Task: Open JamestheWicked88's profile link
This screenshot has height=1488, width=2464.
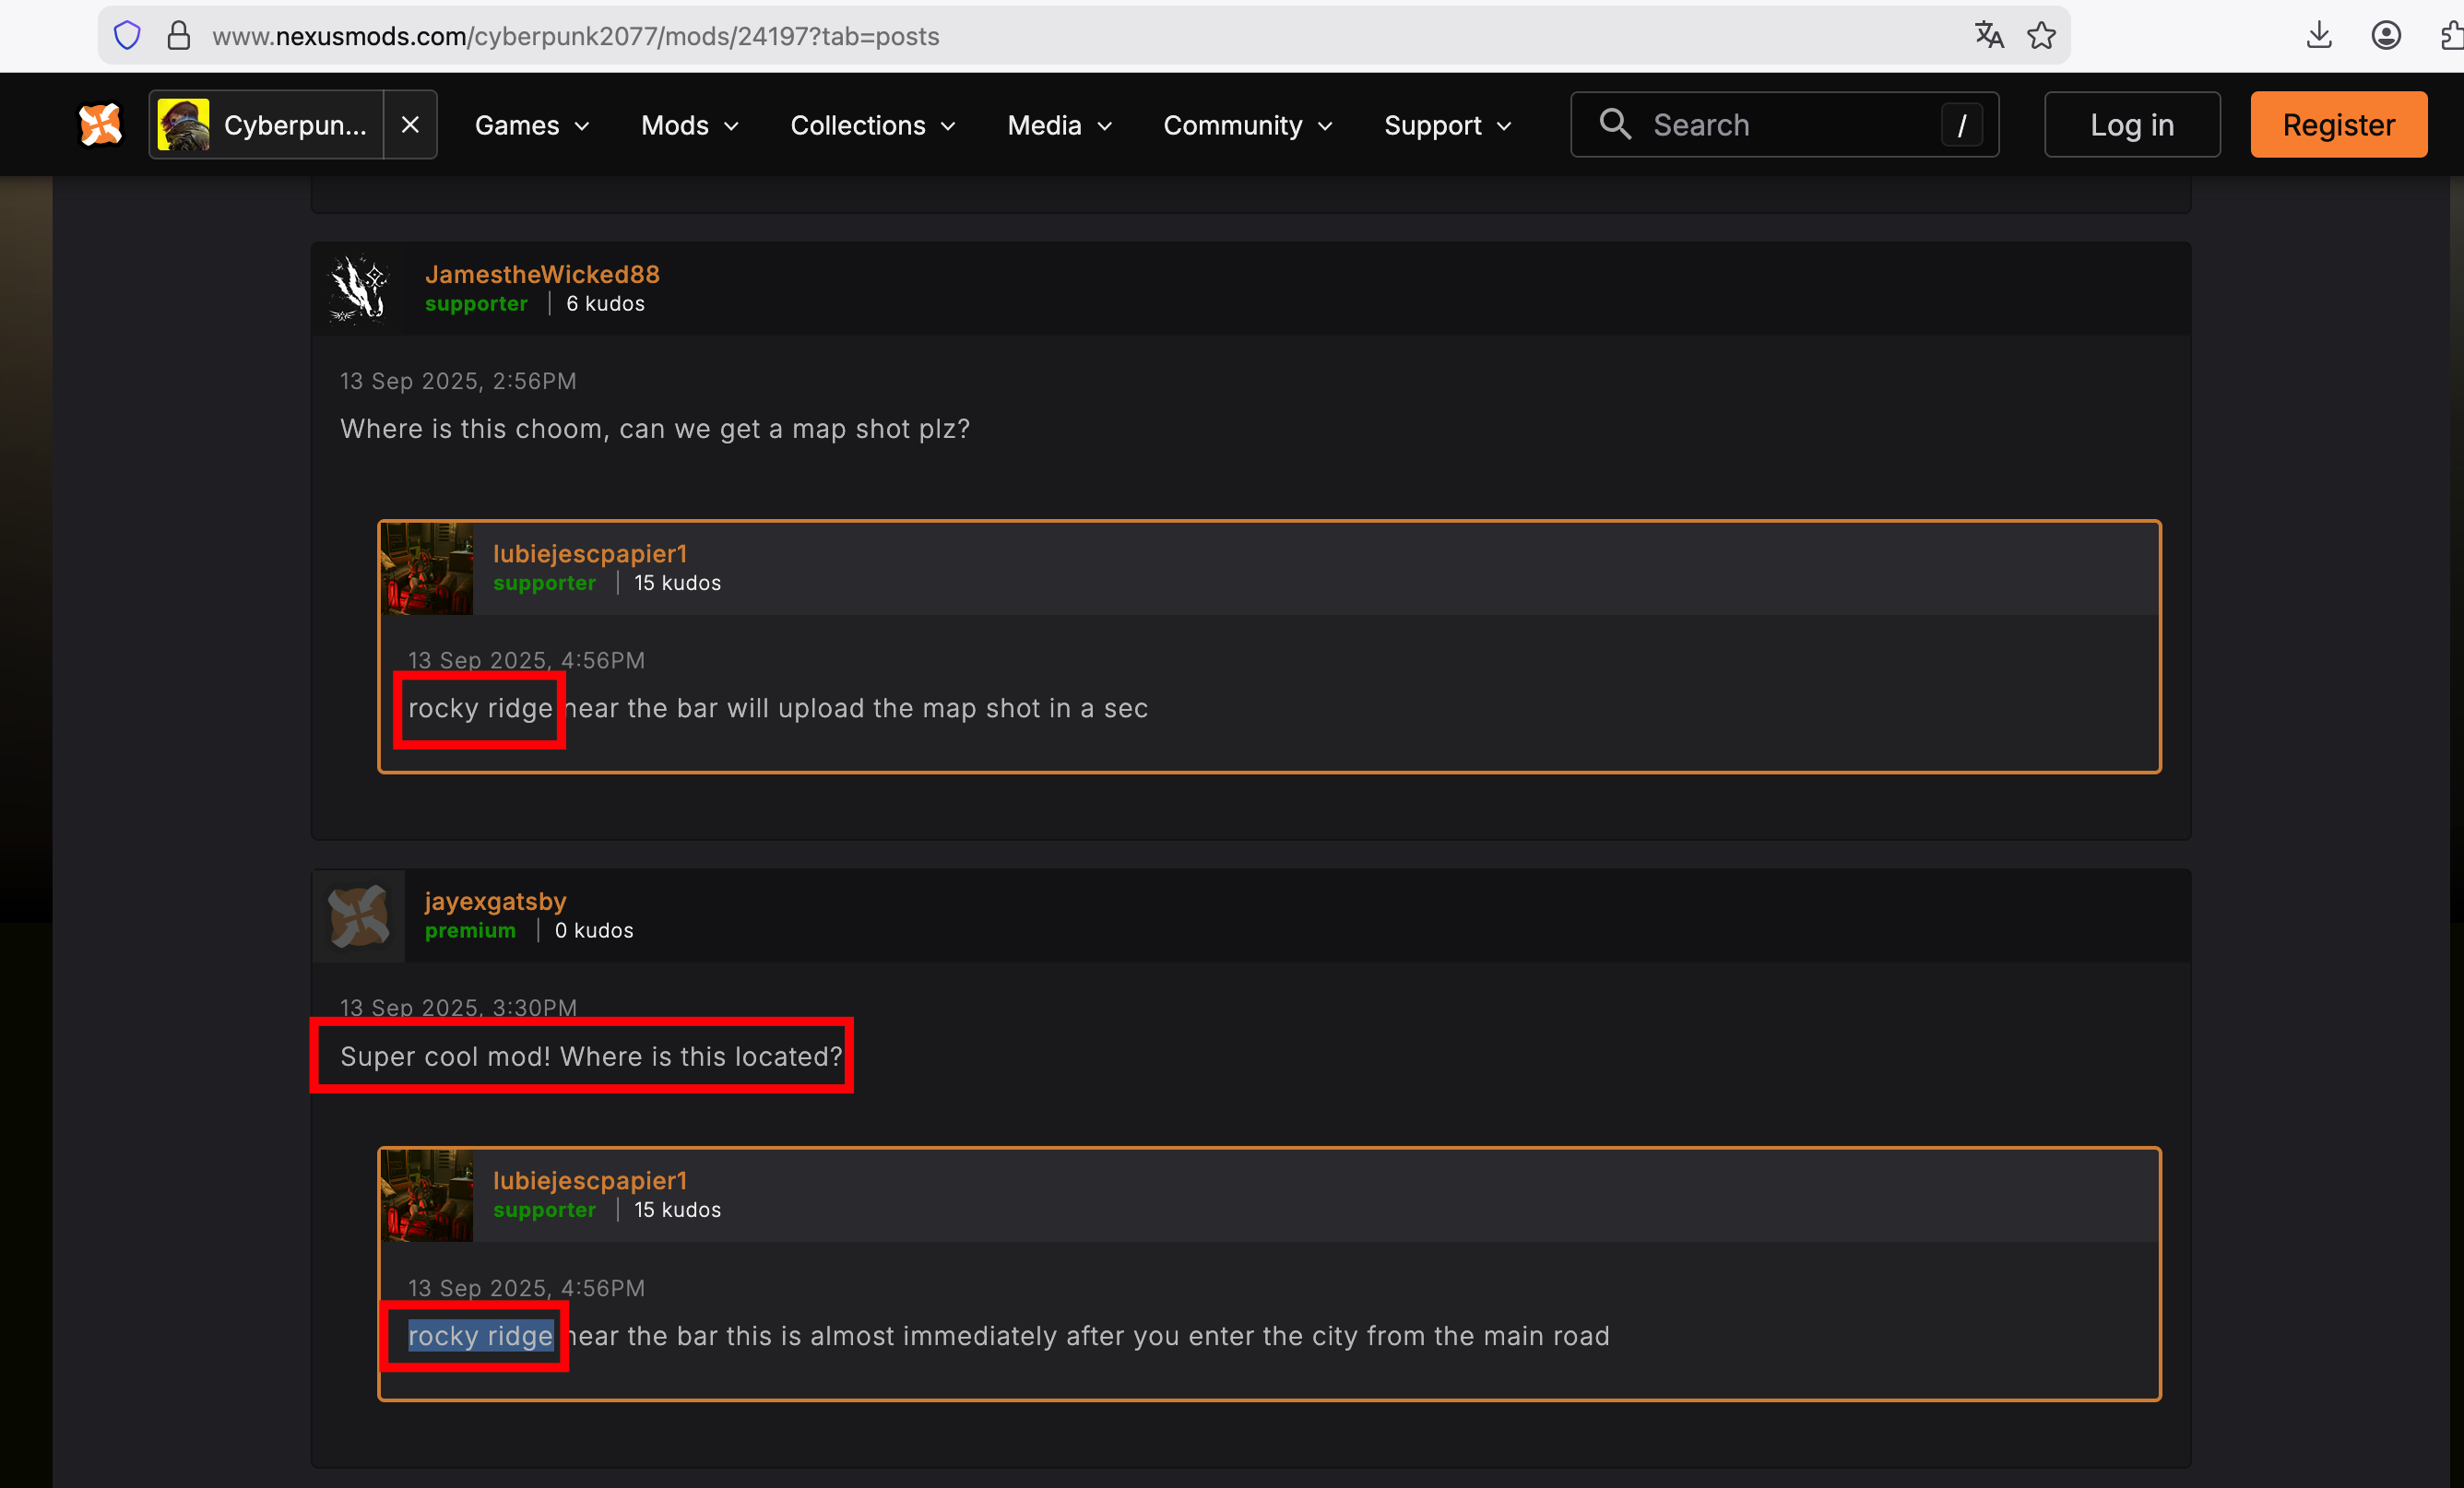Action: click(542, 274)
